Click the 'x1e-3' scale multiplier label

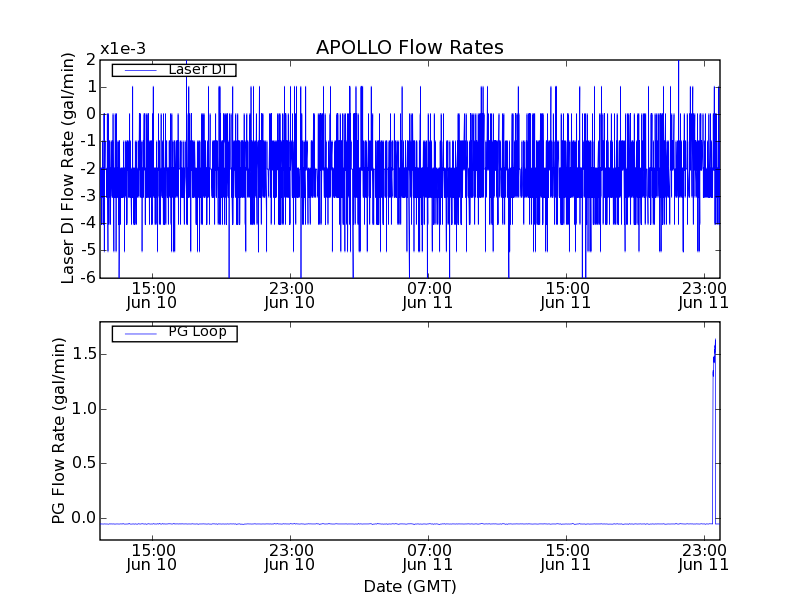(x=123, y=49)
